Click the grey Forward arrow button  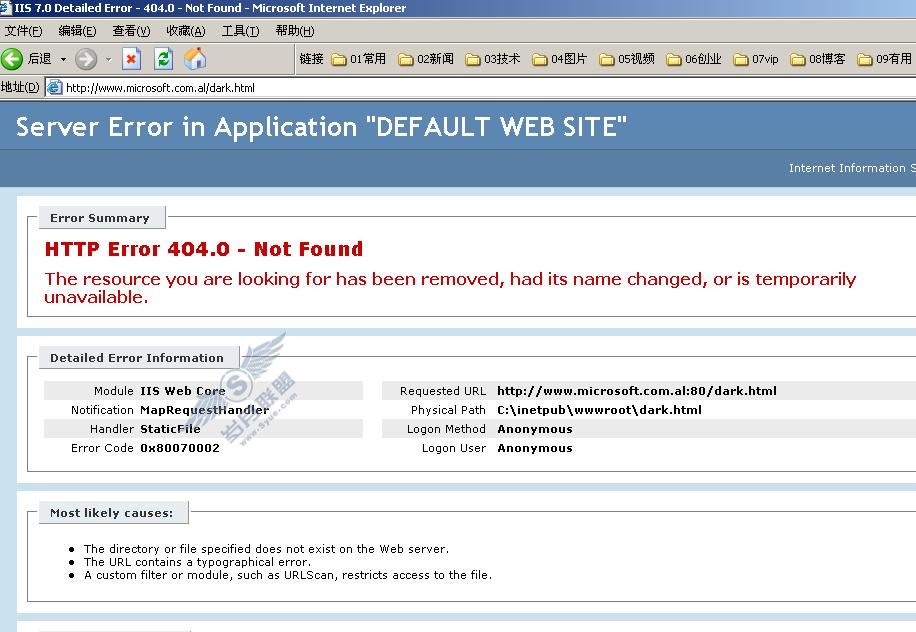[86, 59]
